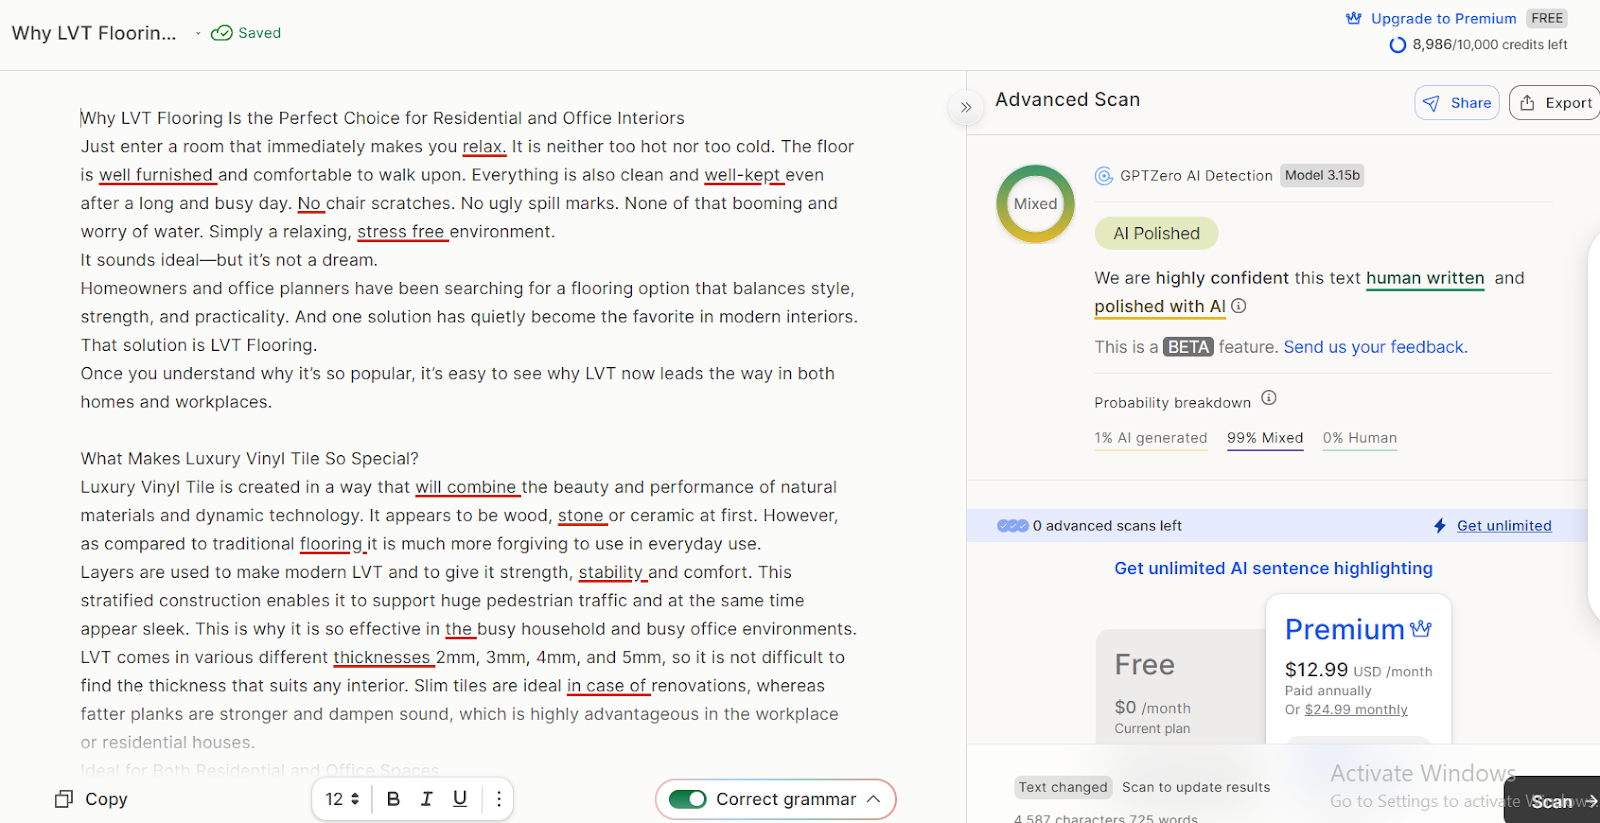The height and width of the screenshot is (823, 1600).
Task: Open the 'Send us your feedback' link
Action: (x=1375, y=347)
